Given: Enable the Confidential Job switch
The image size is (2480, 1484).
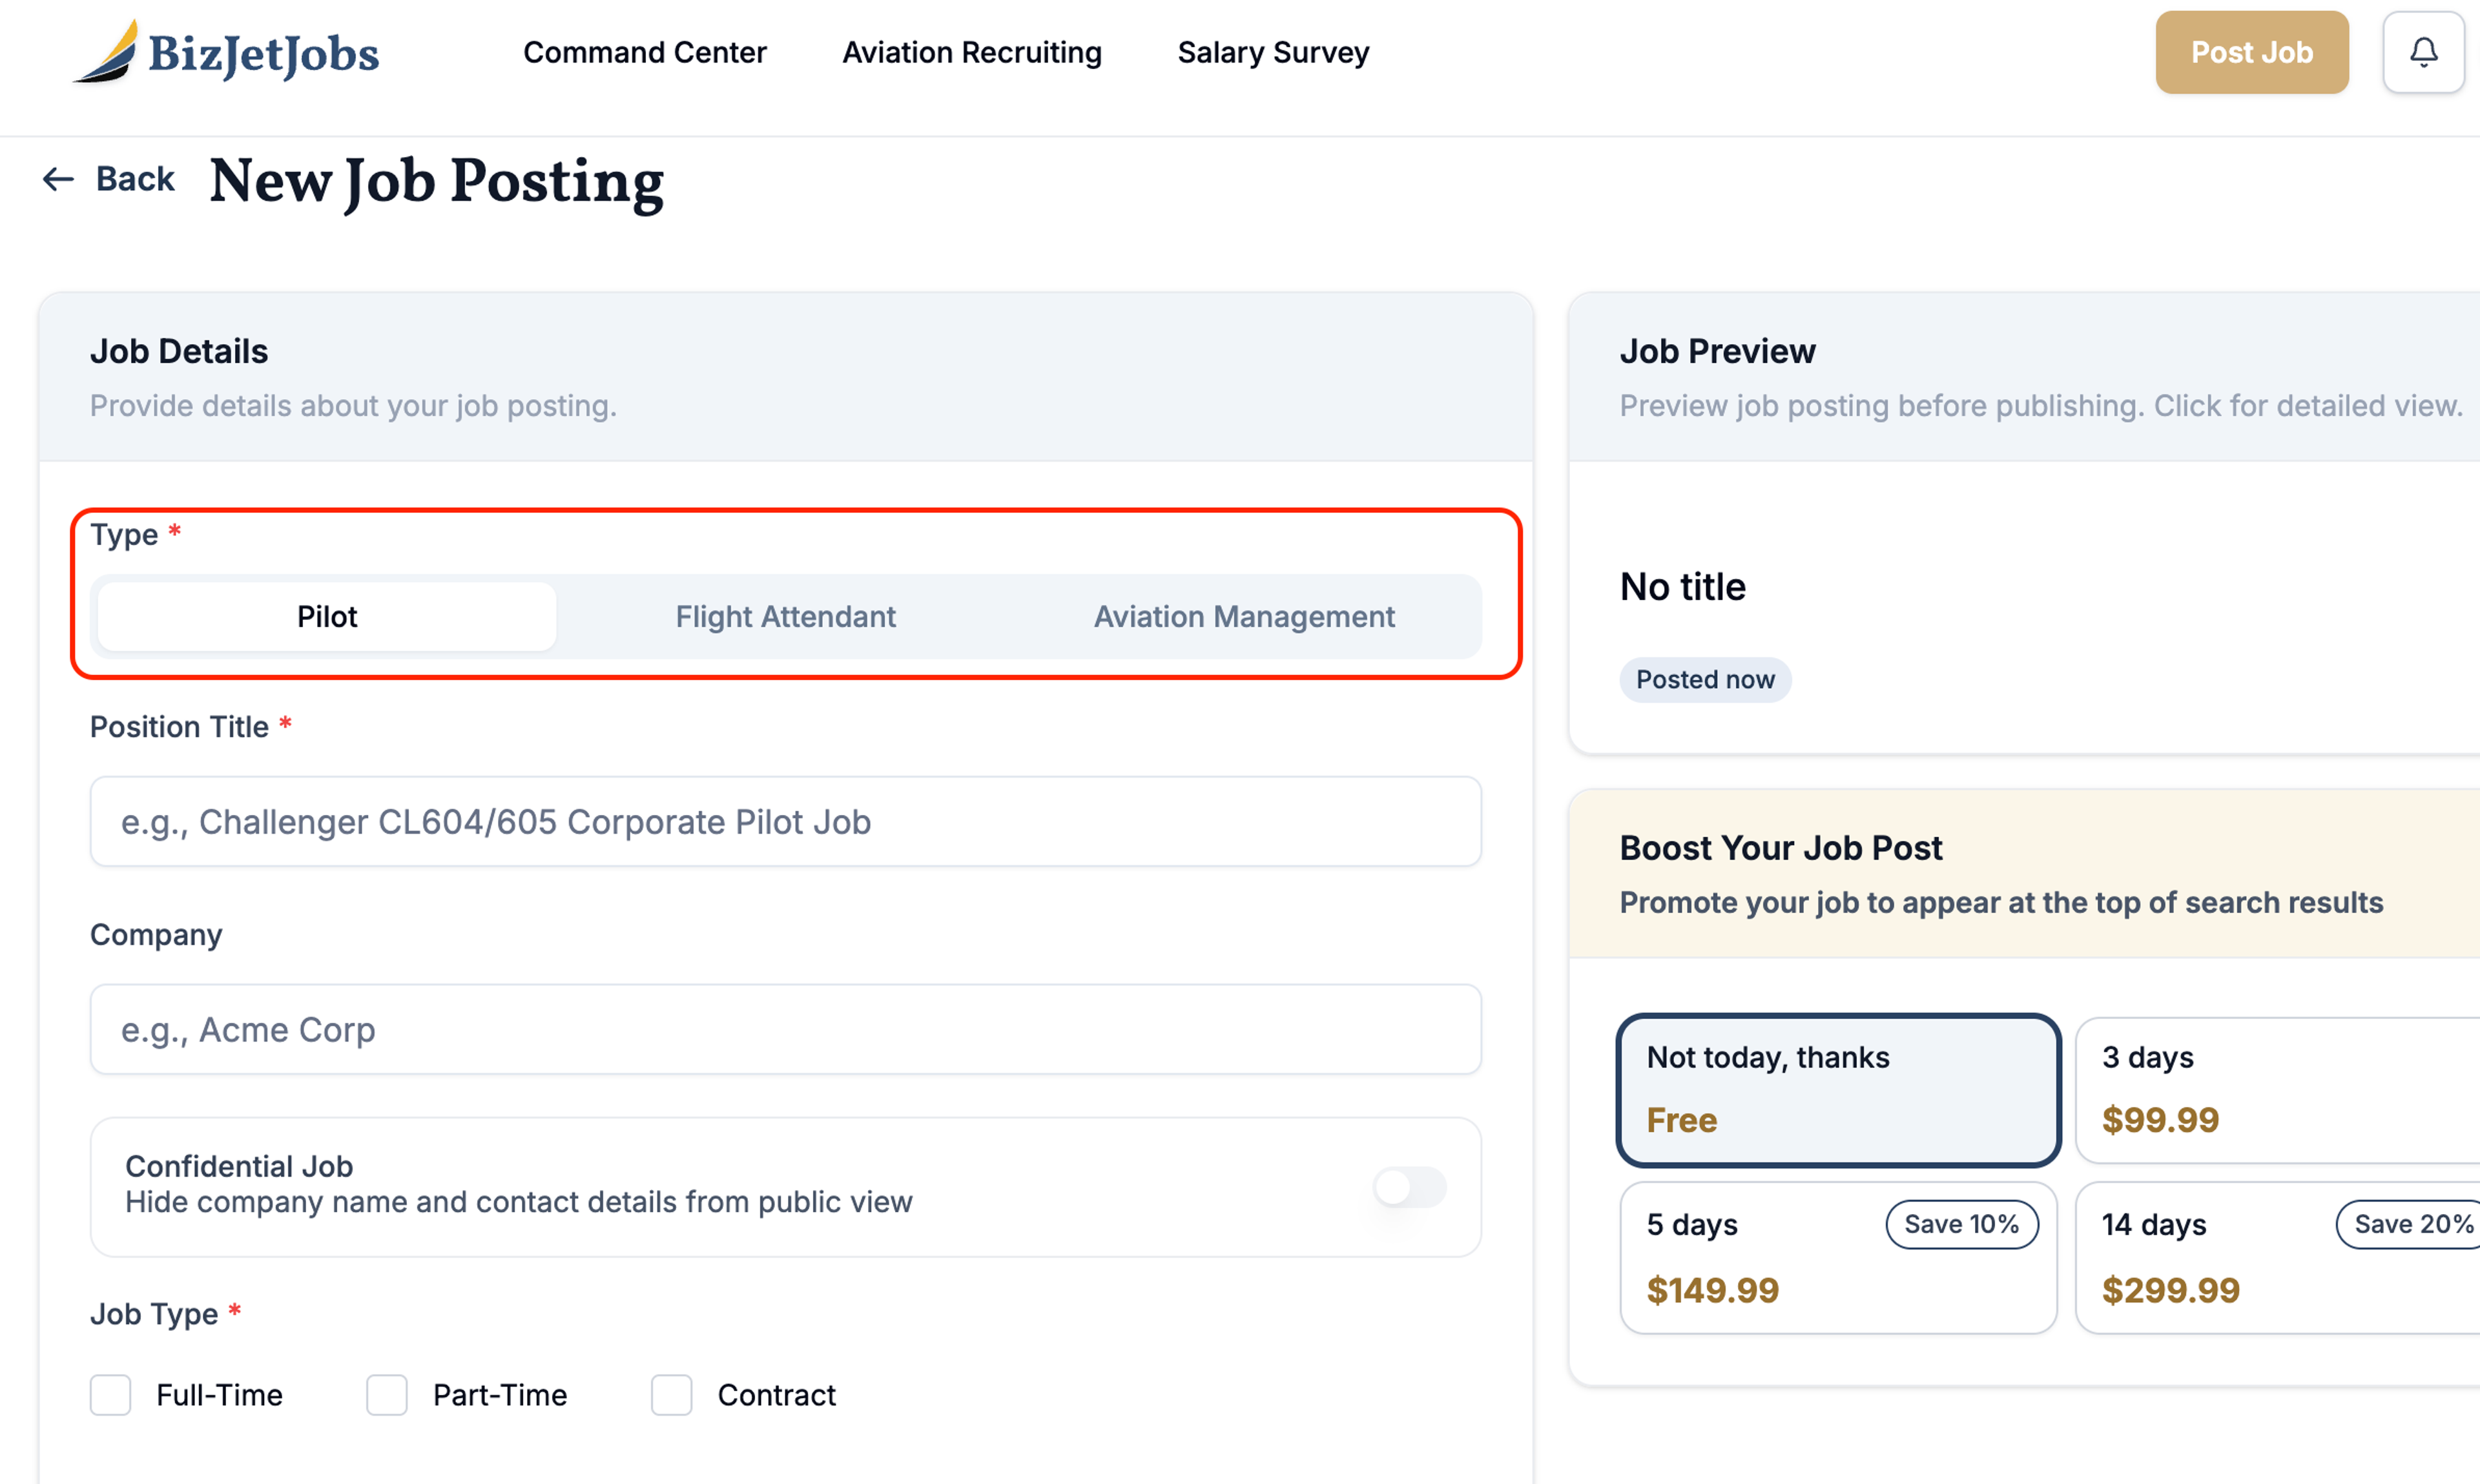Looking at the screenshot, I should (1409, 1187).
